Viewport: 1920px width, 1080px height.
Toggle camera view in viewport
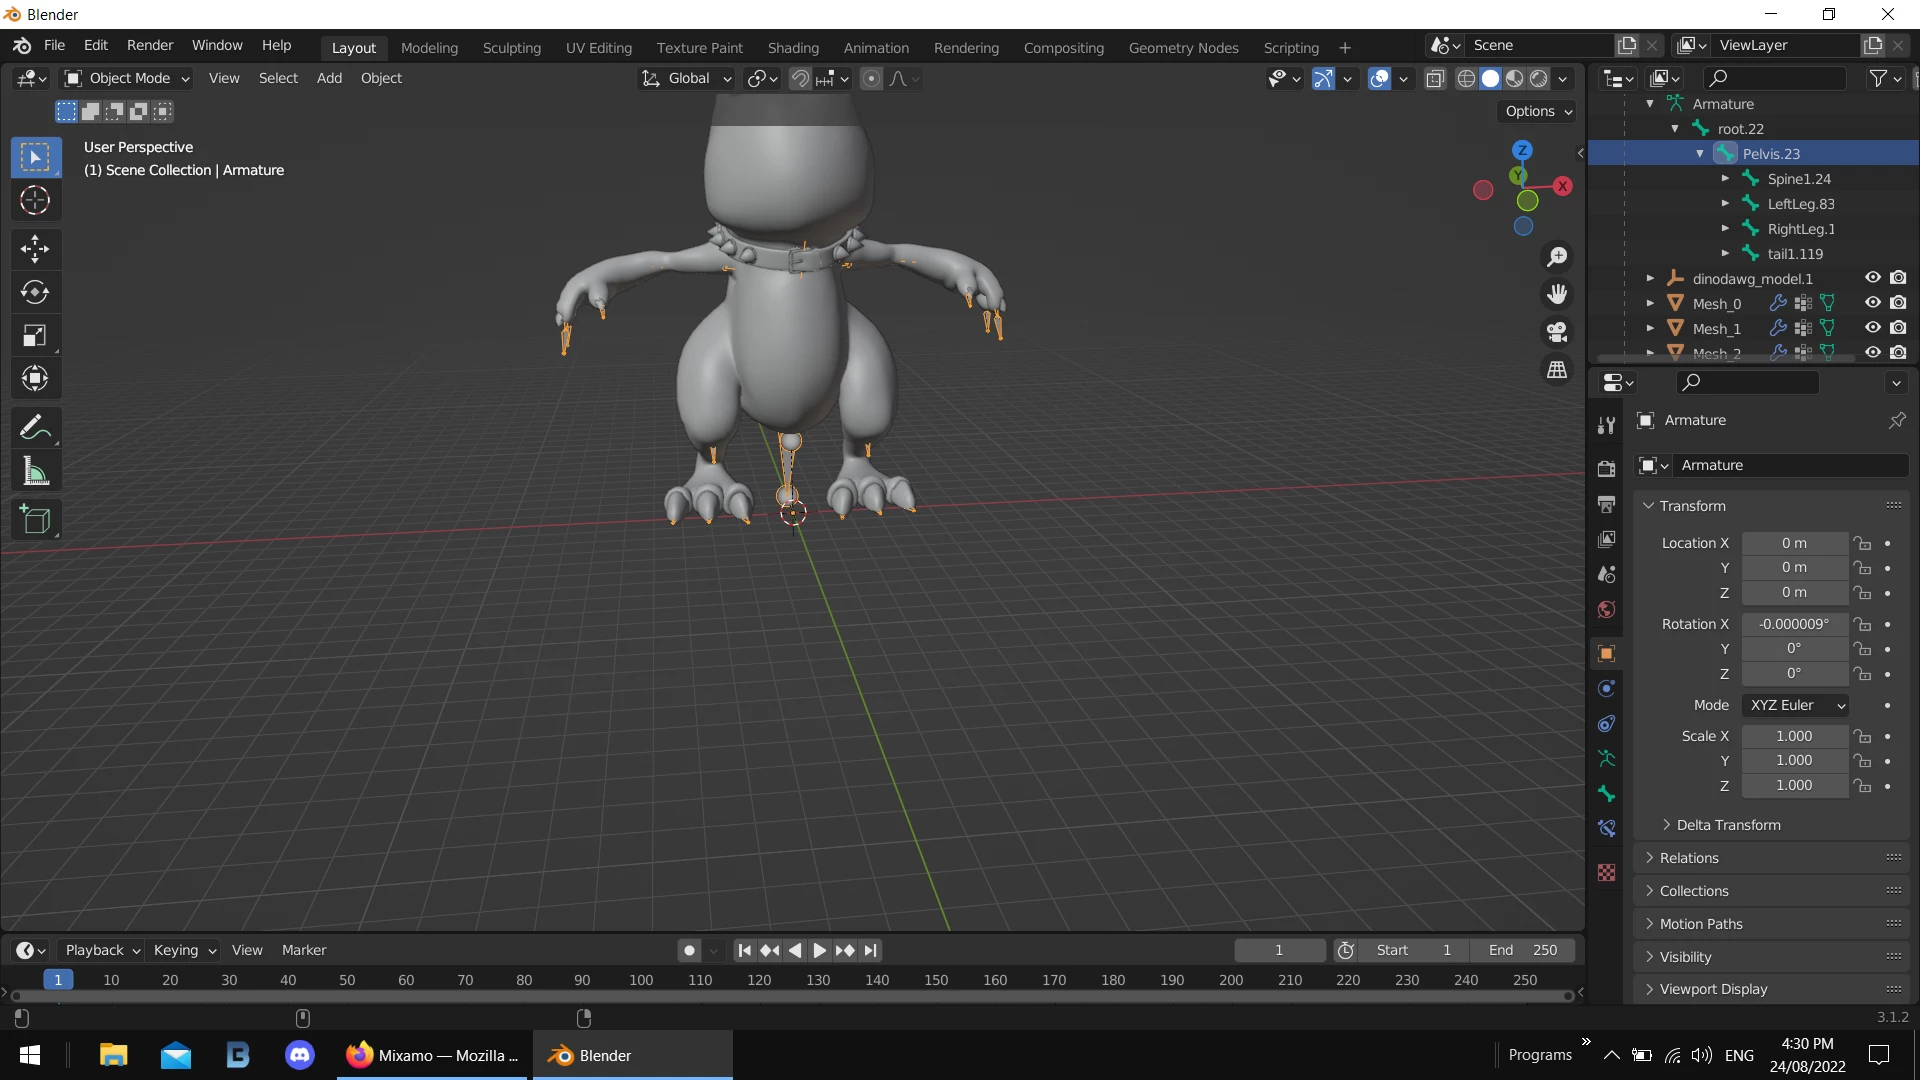[1557, 332]
